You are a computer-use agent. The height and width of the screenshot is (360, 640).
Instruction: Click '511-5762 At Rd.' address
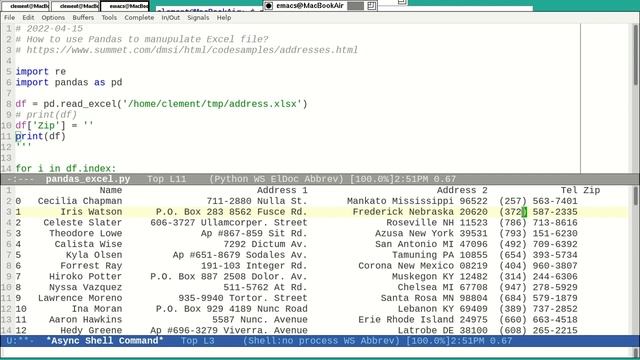tap(265, 287)
